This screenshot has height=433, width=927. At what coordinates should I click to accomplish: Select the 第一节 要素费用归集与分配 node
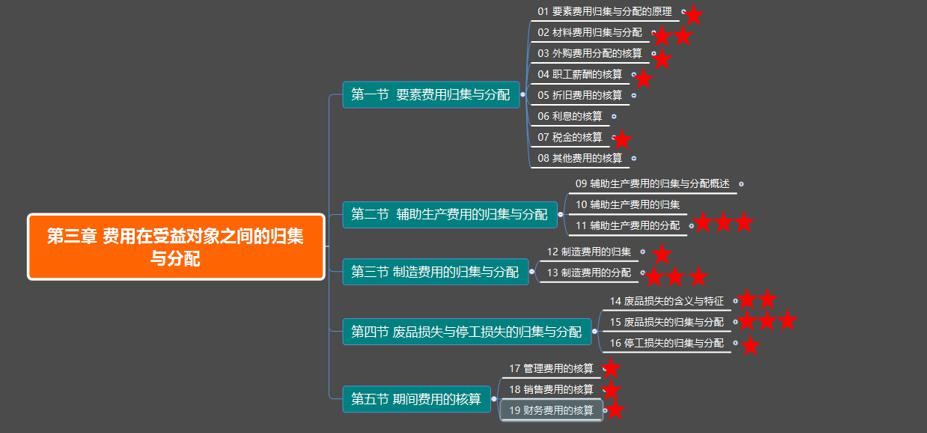[430, 95]
